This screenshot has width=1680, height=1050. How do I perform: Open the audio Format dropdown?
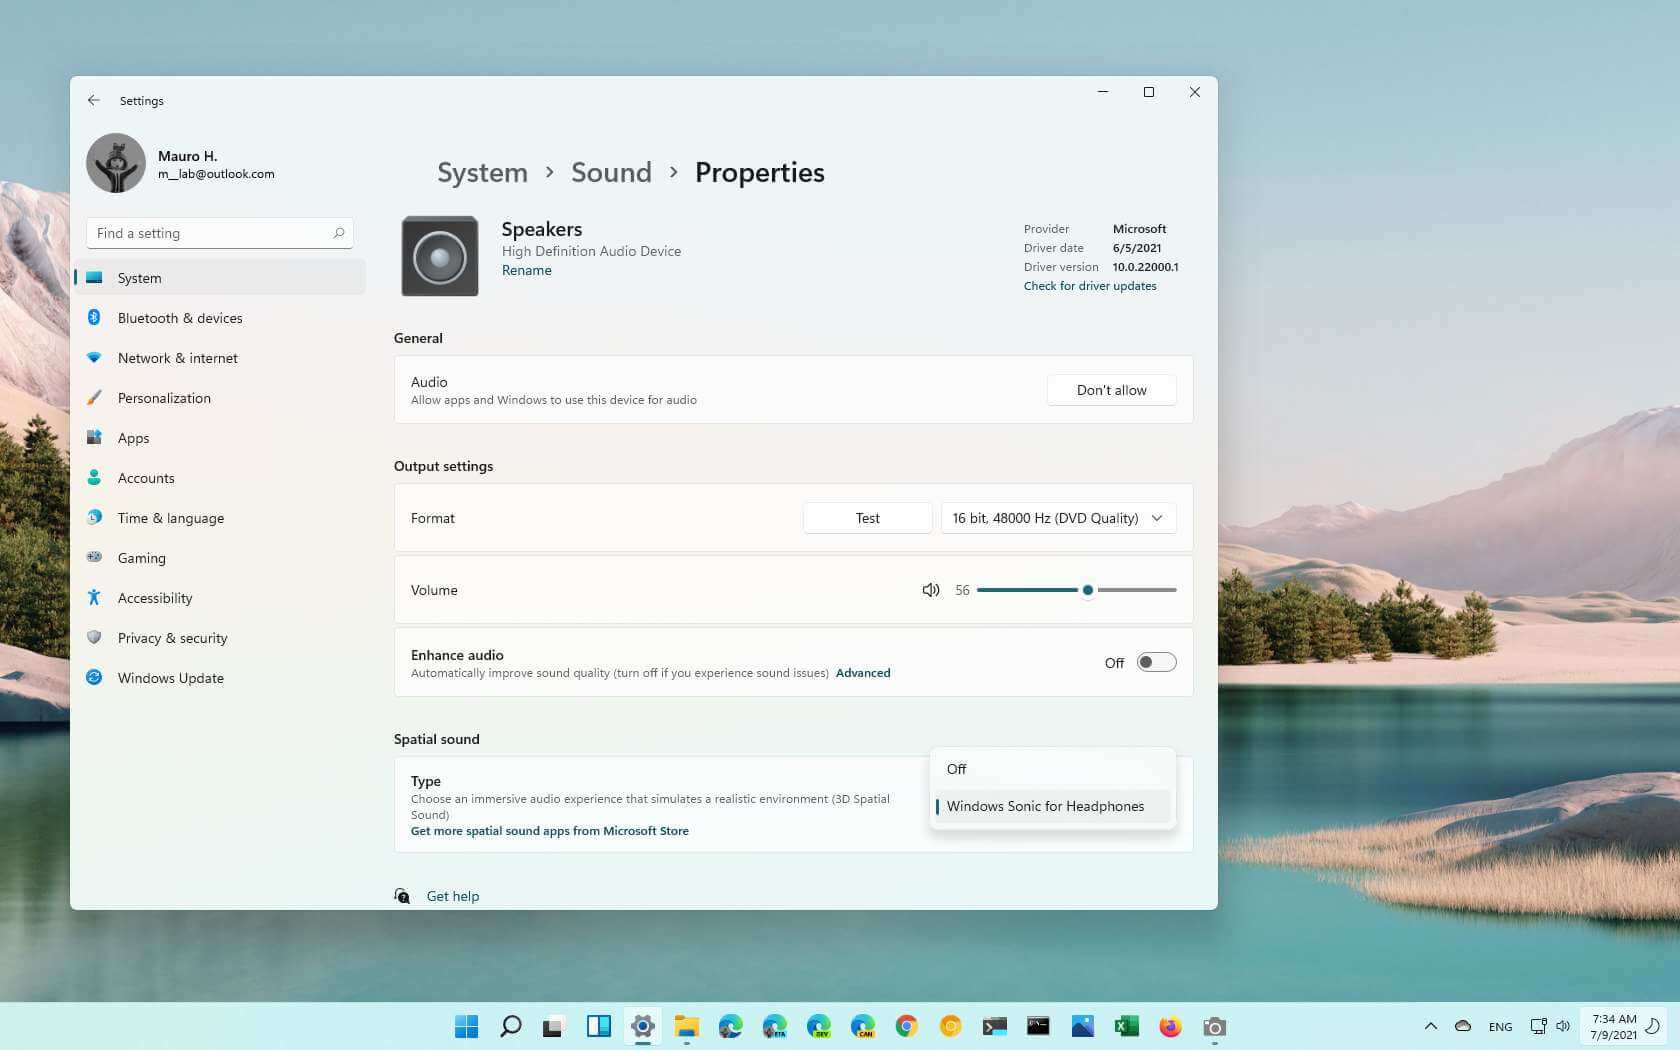pyautogui.click(x=1058, y=518)
